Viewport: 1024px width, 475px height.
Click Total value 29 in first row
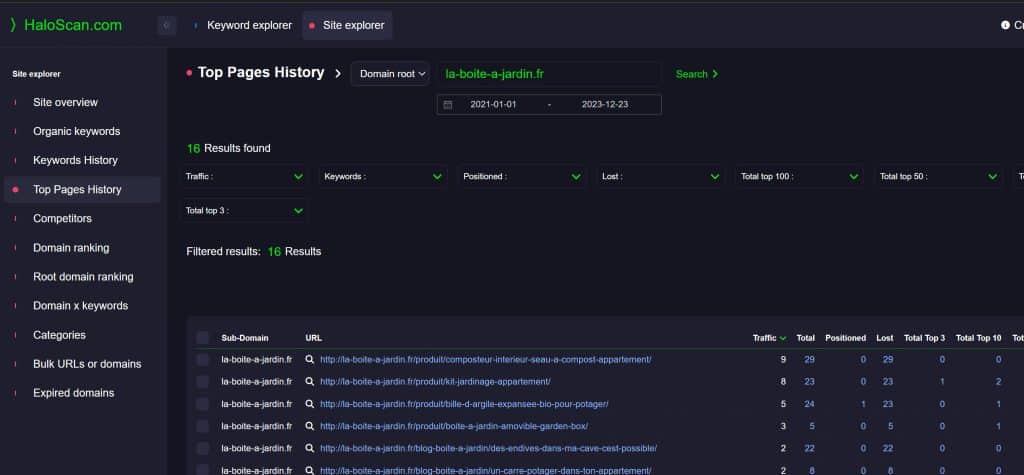click(x=810, y=359)
